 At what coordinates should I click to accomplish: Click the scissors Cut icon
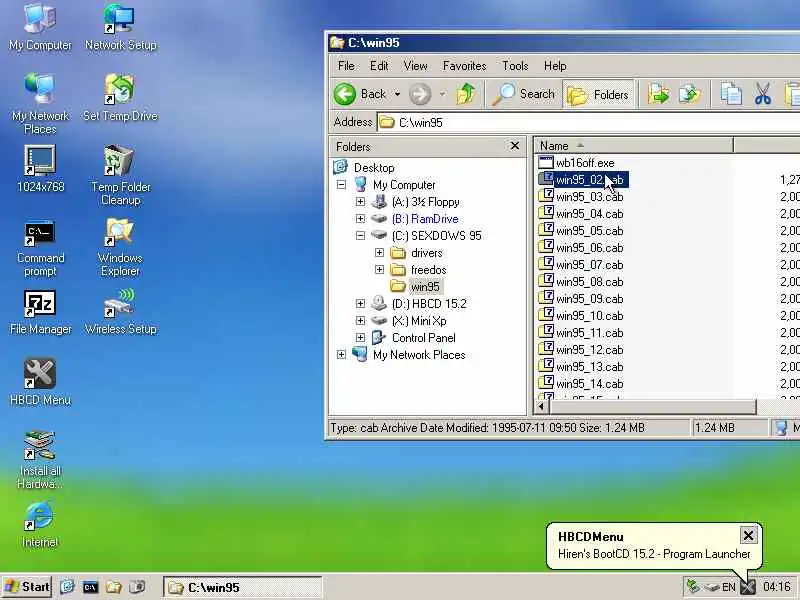pyautogui.click(x=763, y=94)
